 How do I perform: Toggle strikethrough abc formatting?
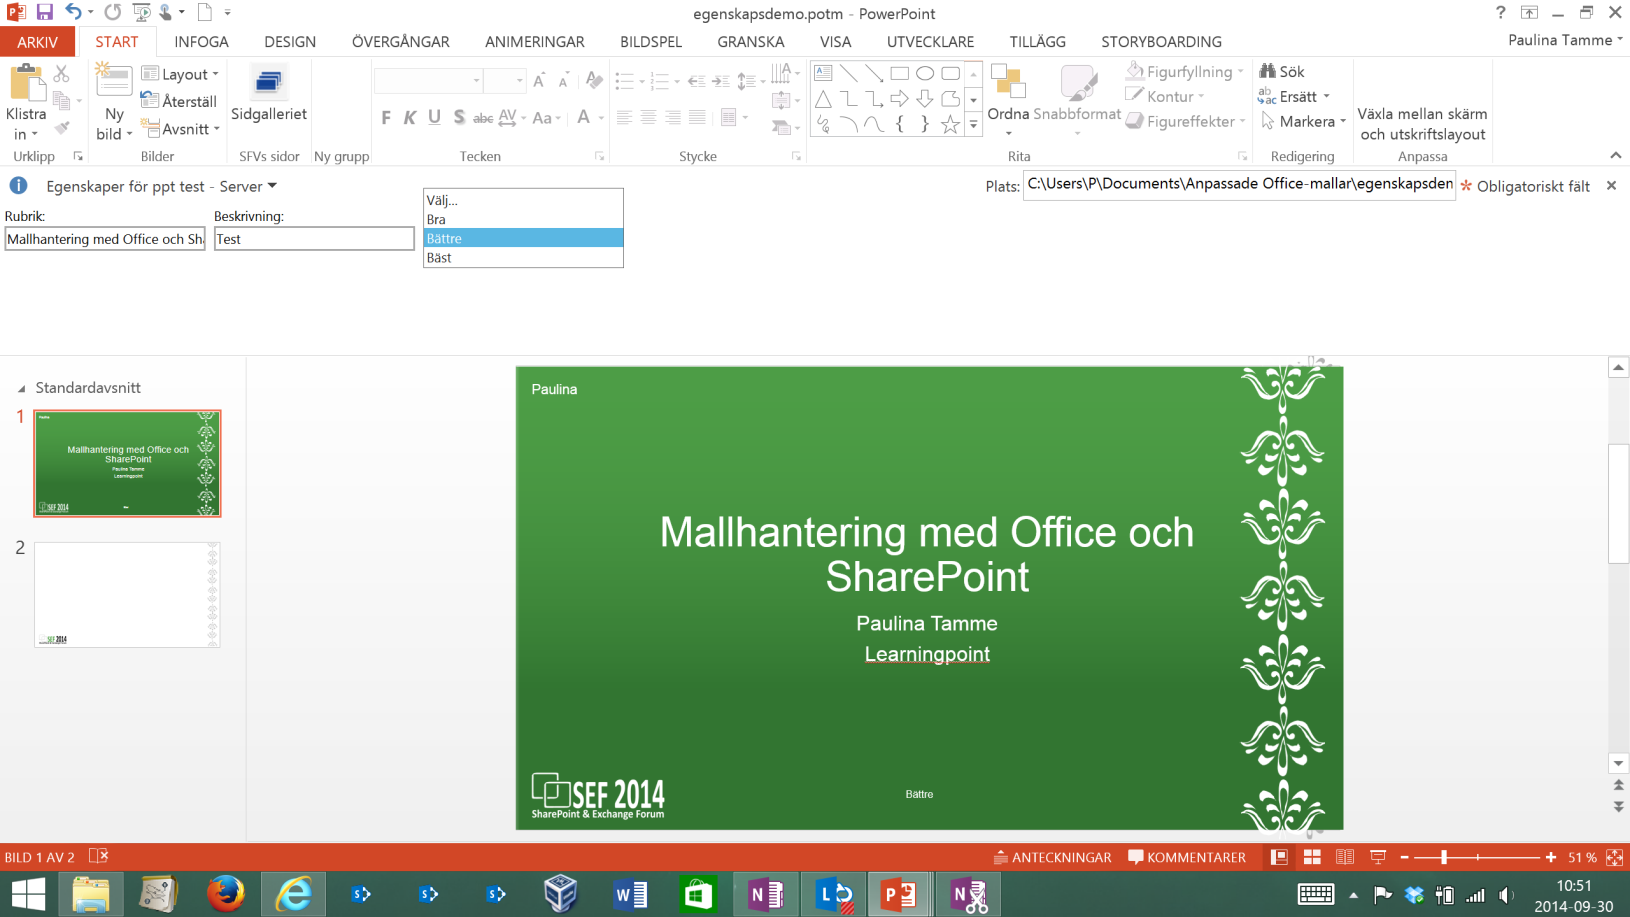[483, 118]
